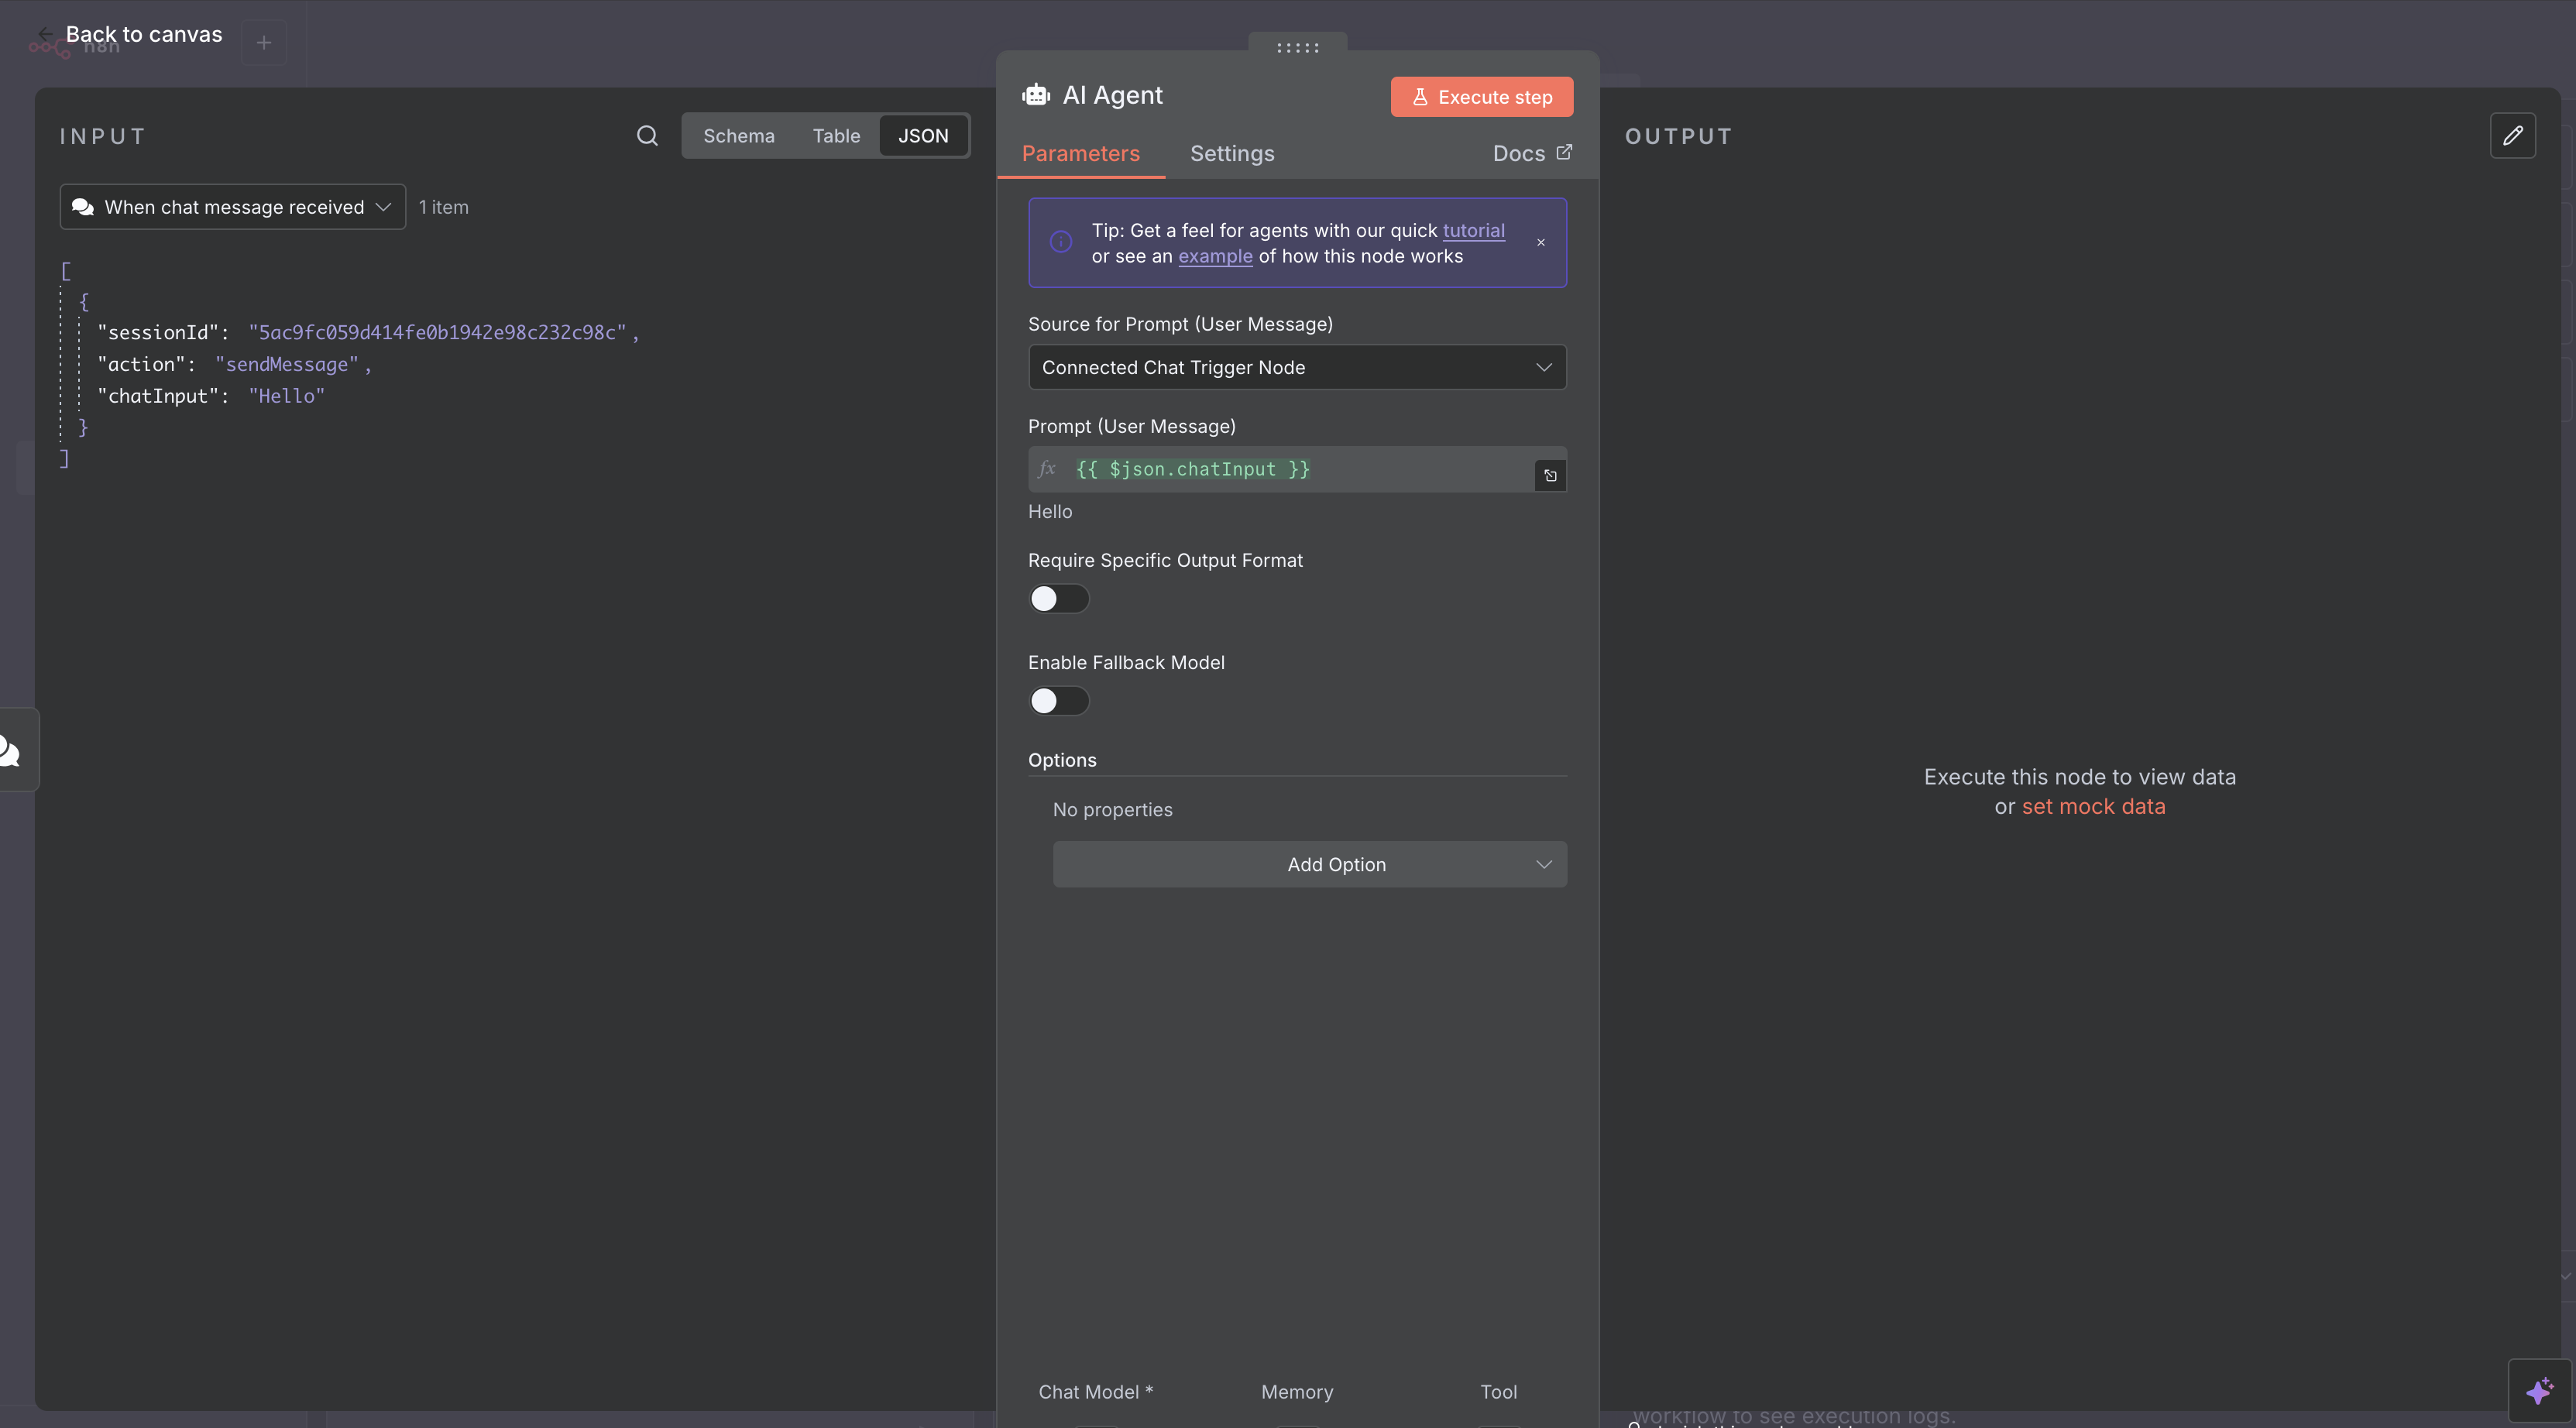Viewport: 2576px width, 1428px height.
Task: Click the AI Agent robot icon
Action: pyautogui.click(x=1036, y=95)
